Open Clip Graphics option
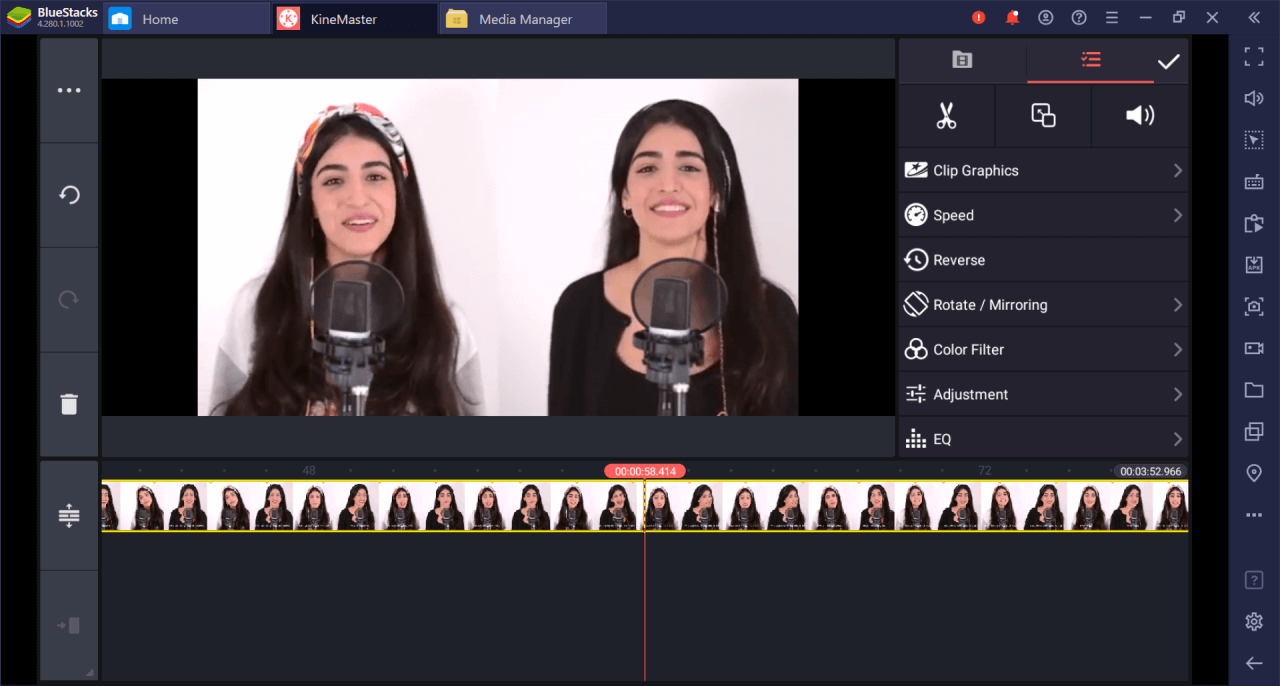Viewport: 1280px width, 686px height. tap(1044, 171)
